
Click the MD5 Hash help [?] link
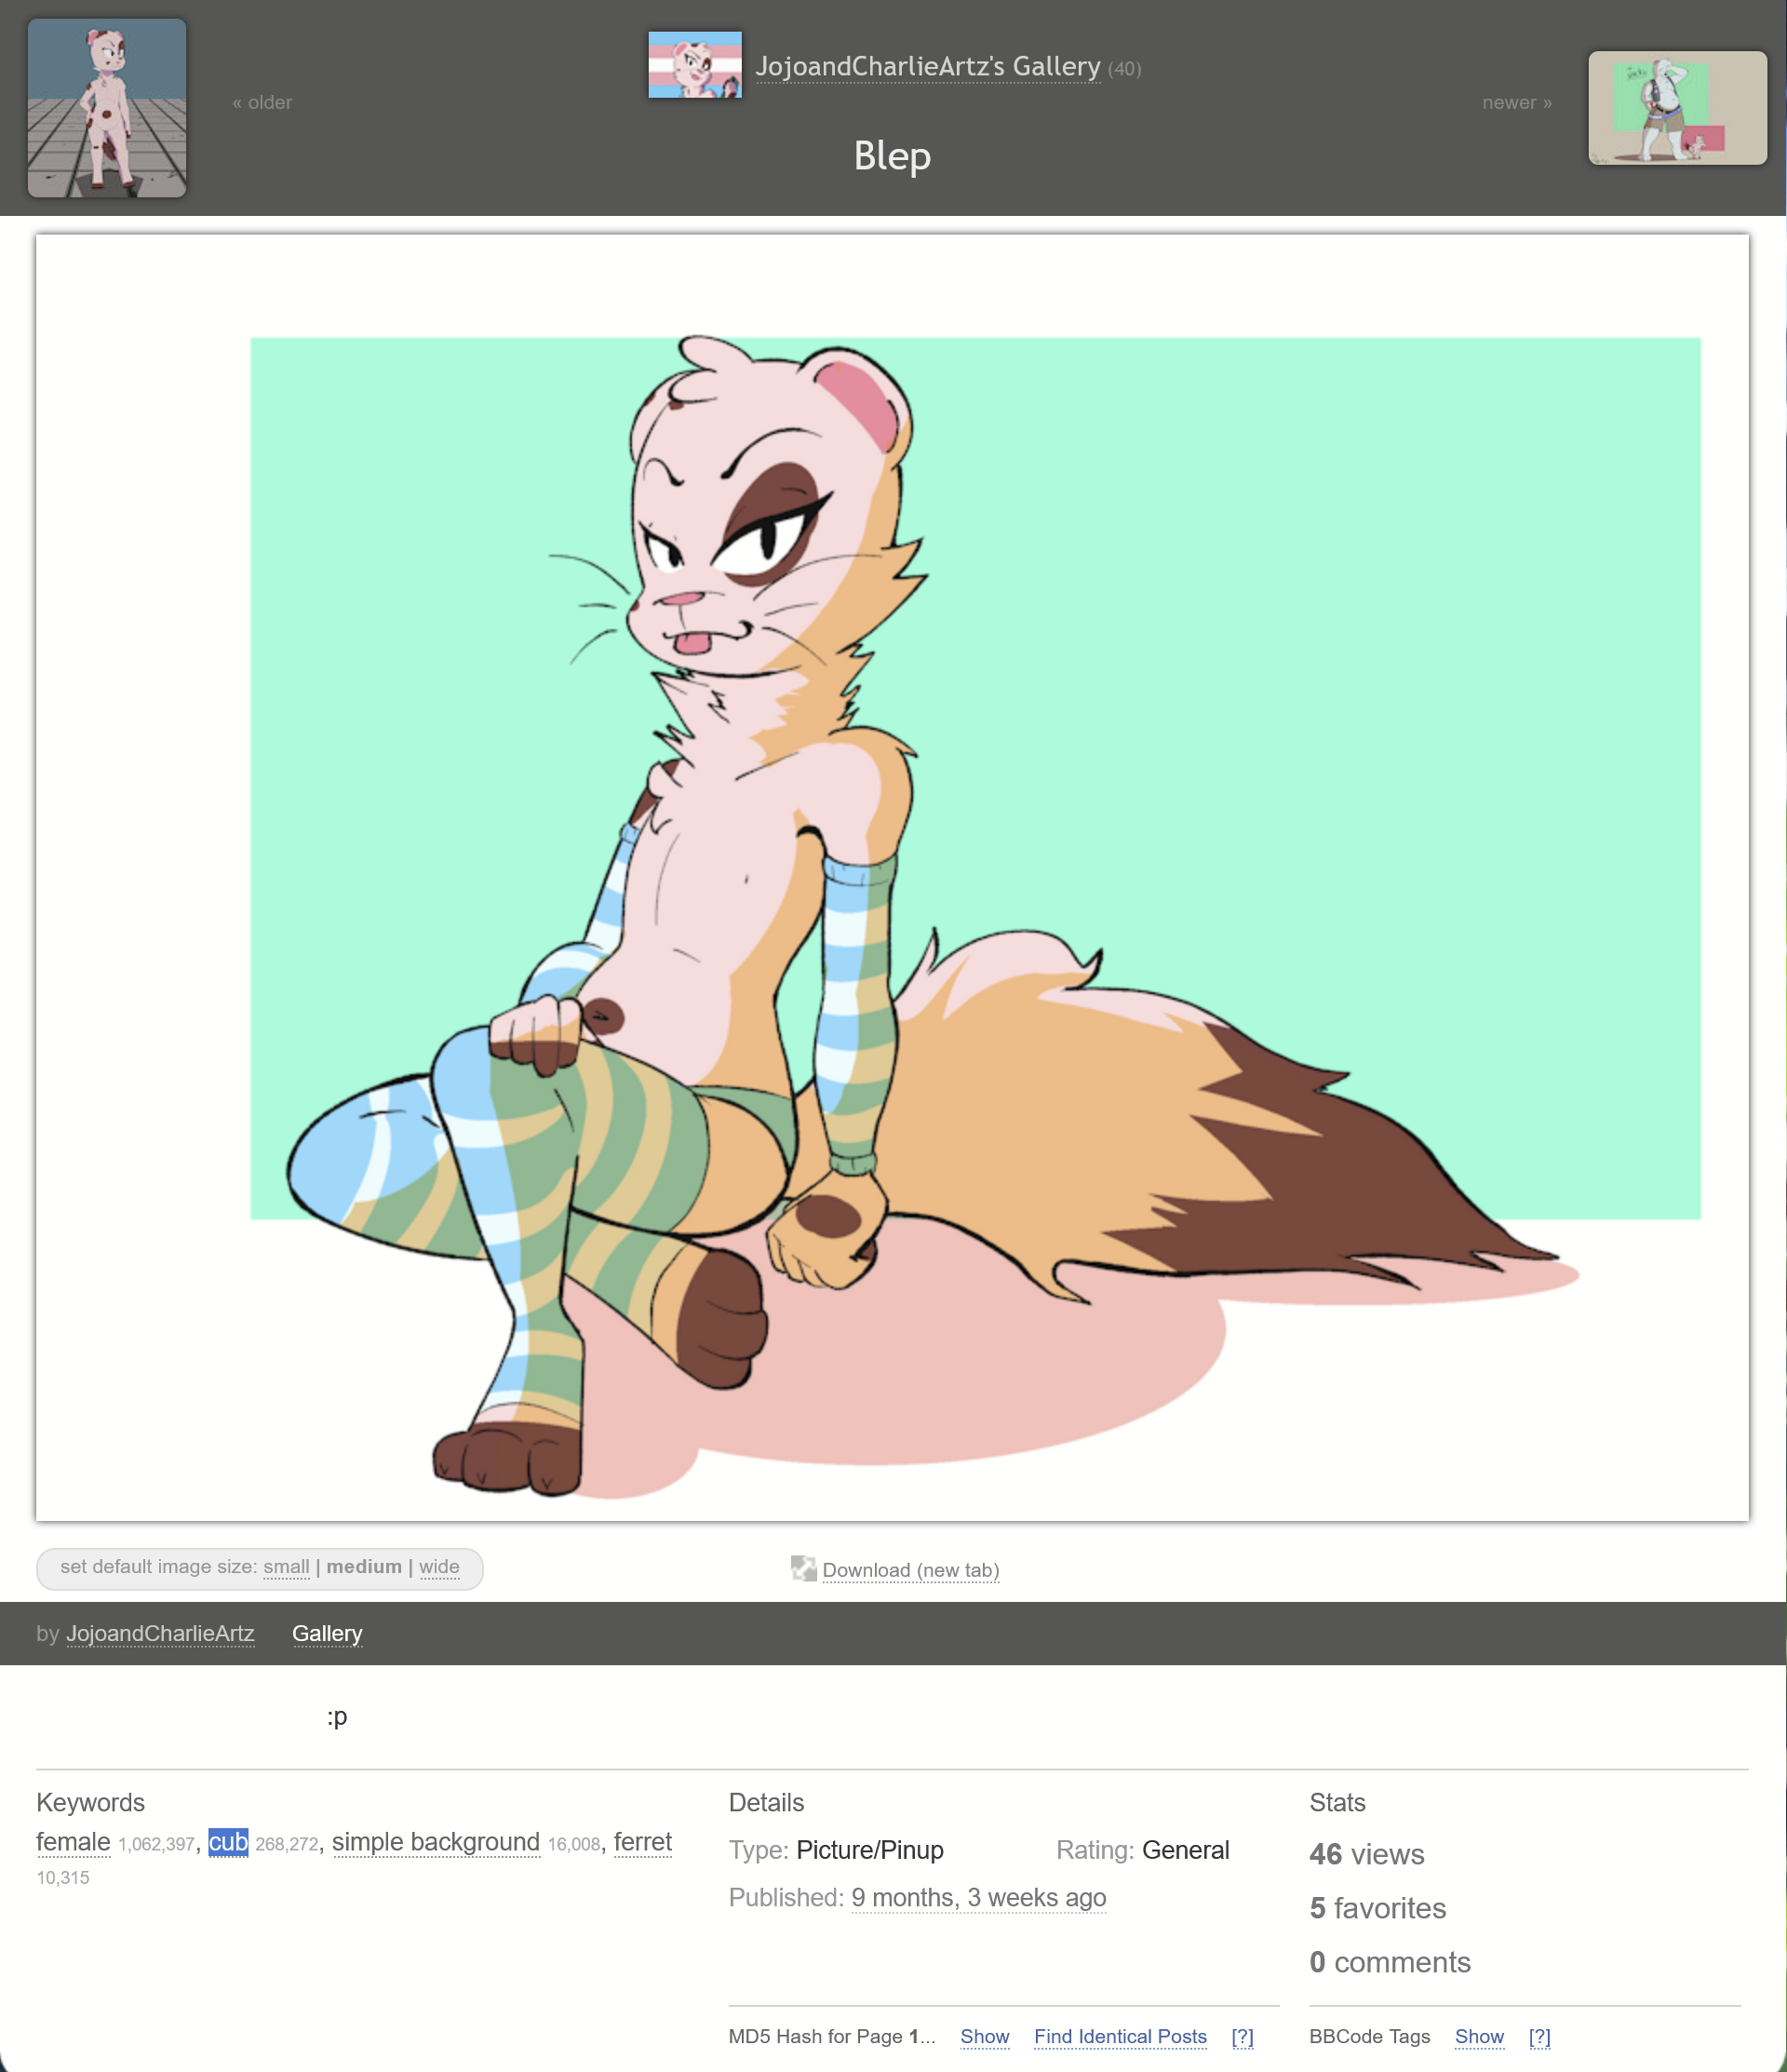(1241, 2036)
